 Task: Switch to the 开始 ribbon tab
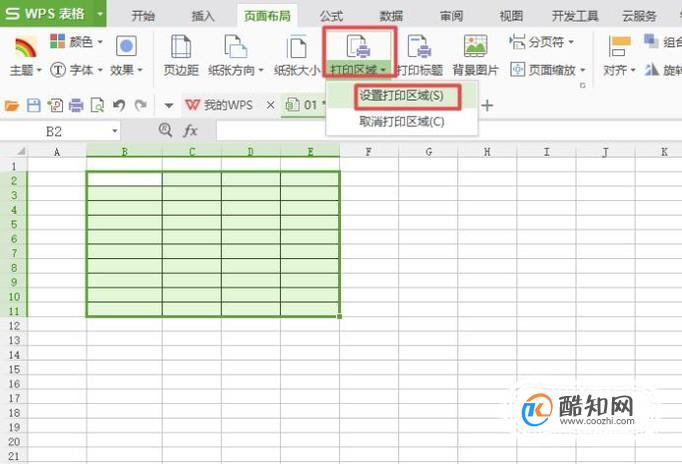point(143,16)
